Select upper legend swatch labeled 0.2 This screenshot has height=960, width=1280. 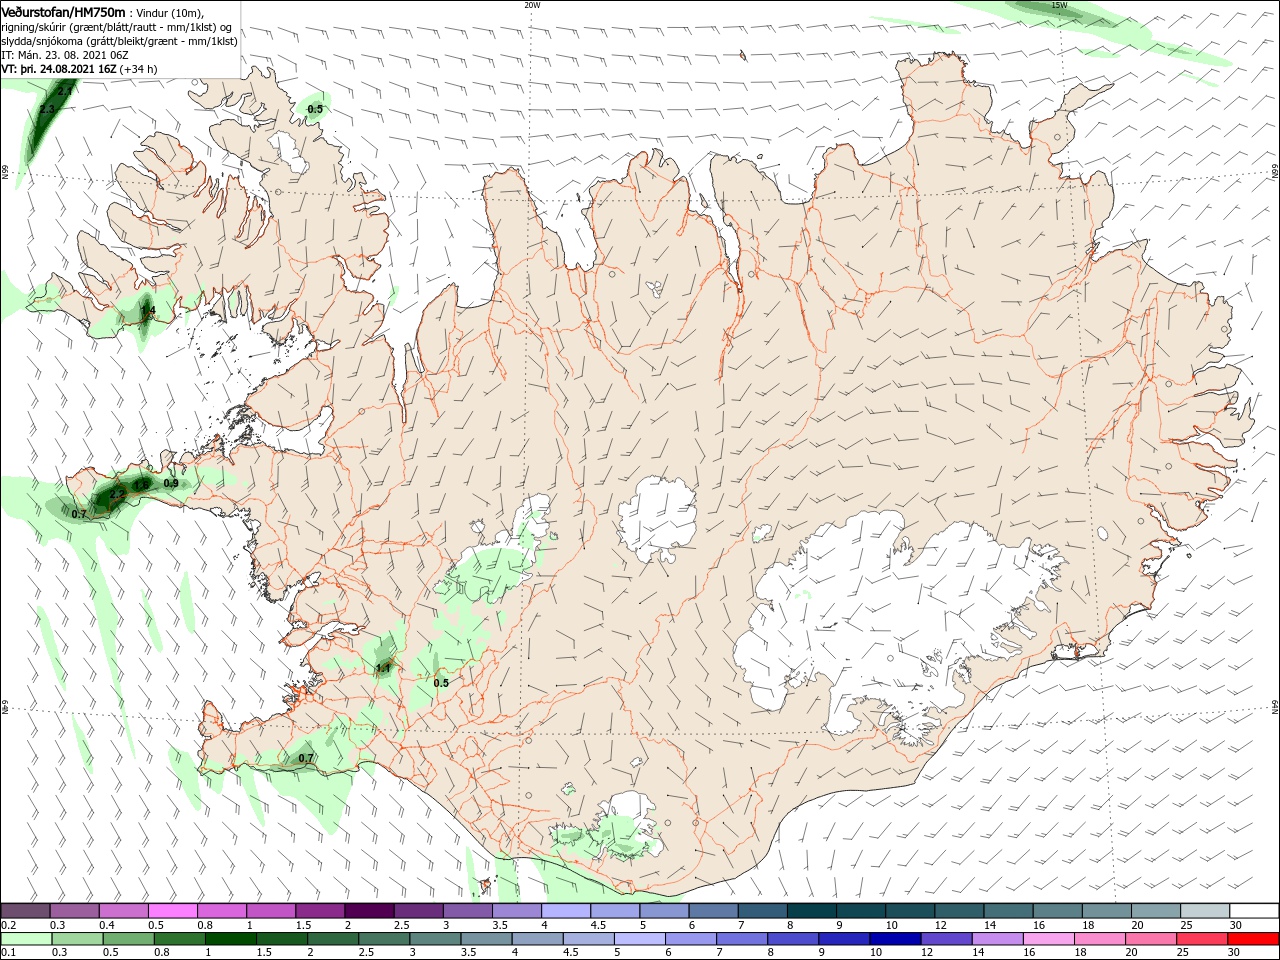point(25,911)
